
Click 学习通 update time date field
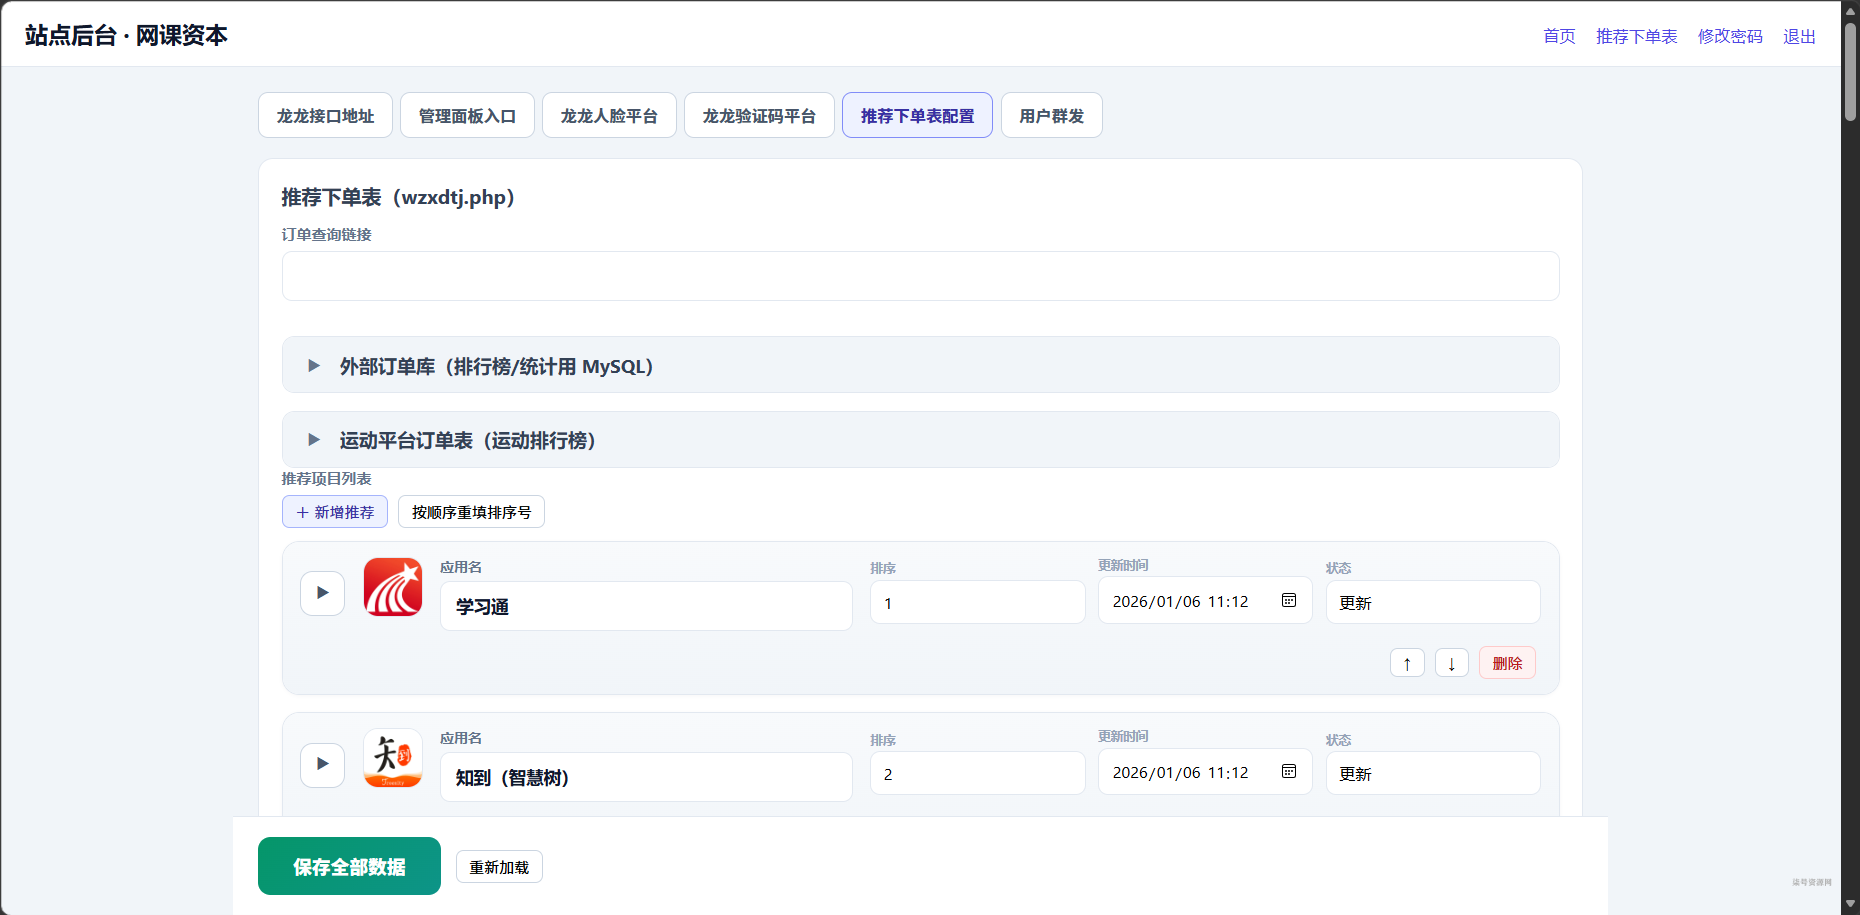[1205, 601]
